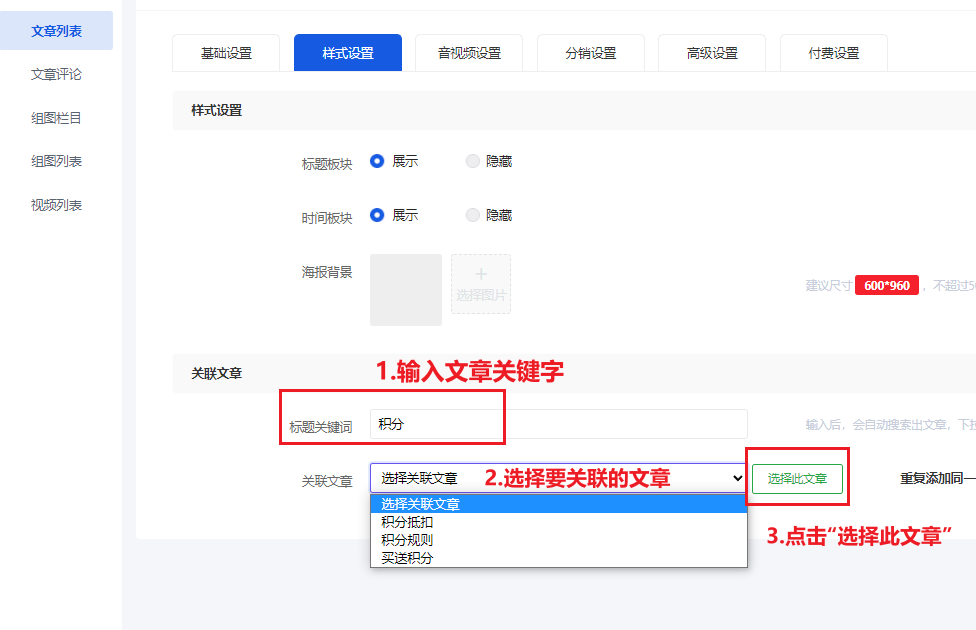976x630 pixels.
Task: Open the 音视频设置 tab
Action: point(468,52)
